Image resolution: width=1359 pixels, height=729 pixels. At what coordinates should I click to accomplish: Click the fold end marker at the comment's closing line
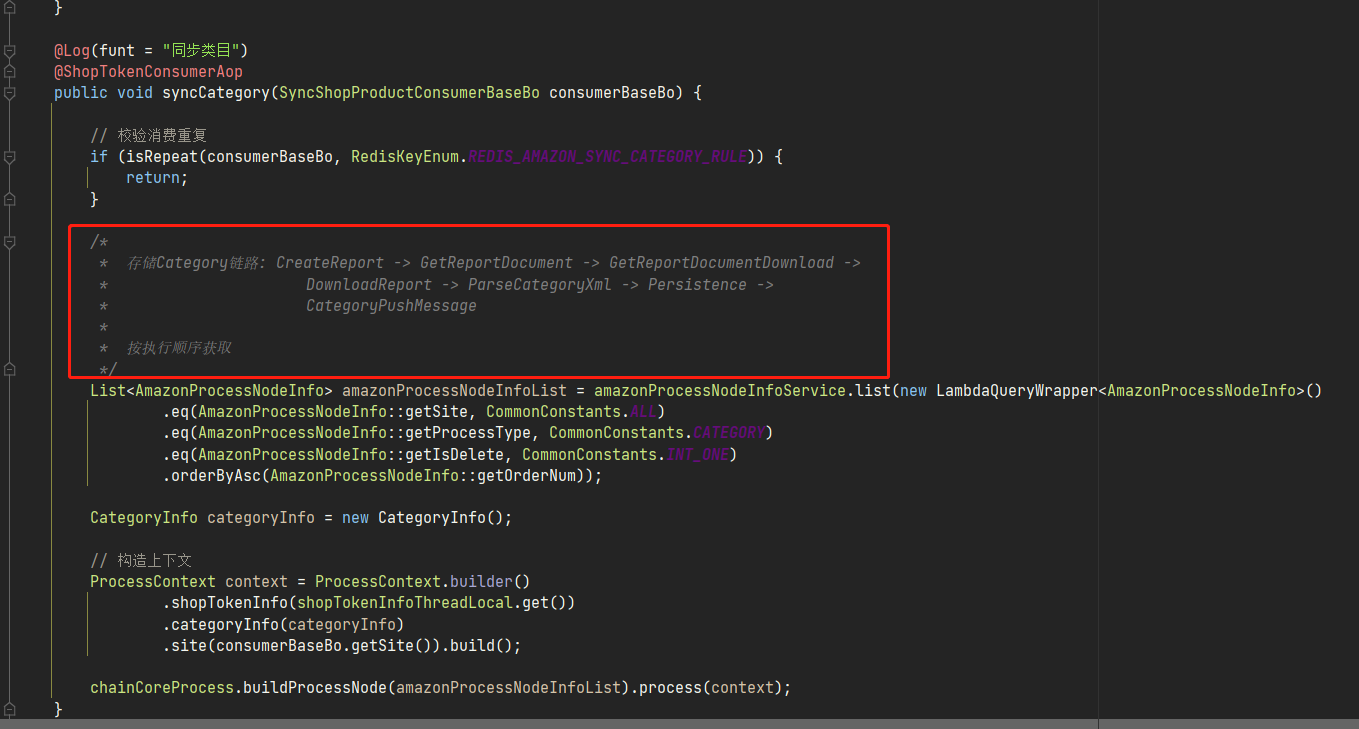coord(9,370)
